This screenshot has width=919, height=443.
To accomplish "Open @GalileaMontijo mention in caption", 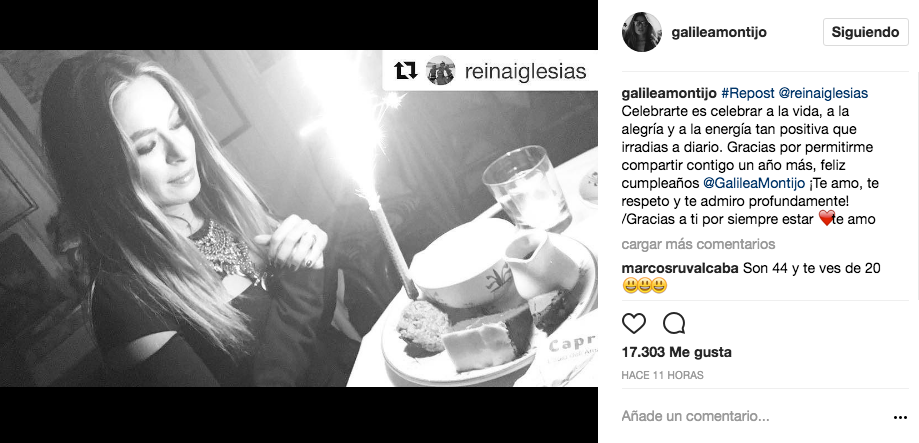I will [754, 183].
